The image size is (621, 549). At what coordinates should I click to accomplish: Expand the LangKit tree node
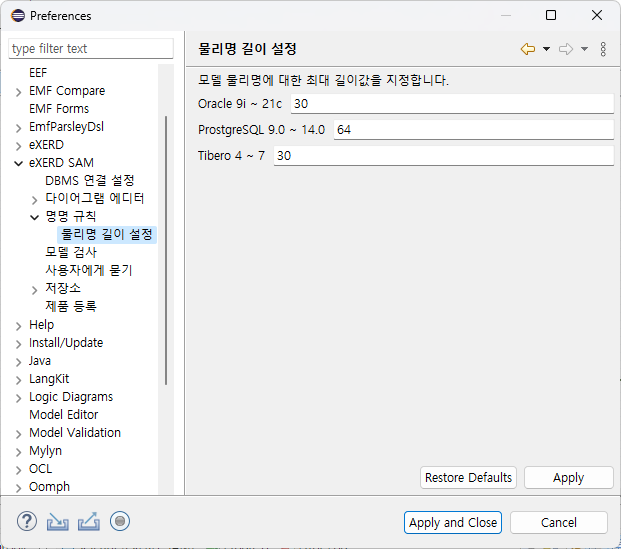[18, 380]
